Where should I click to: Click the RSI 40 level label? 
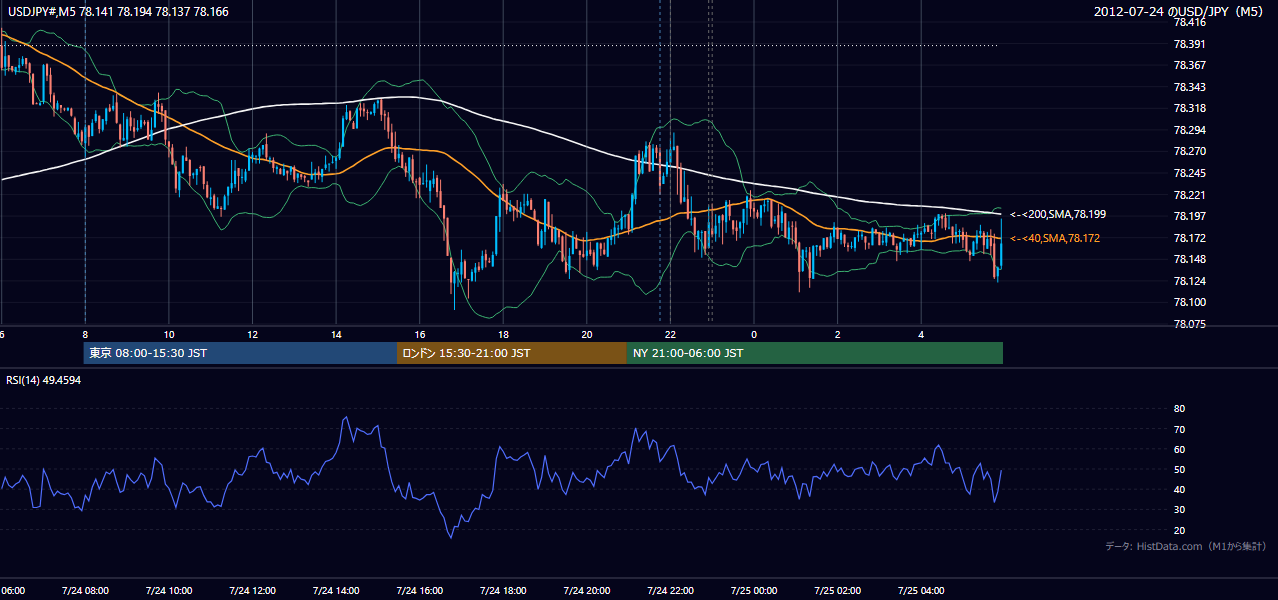point(1179,489)
